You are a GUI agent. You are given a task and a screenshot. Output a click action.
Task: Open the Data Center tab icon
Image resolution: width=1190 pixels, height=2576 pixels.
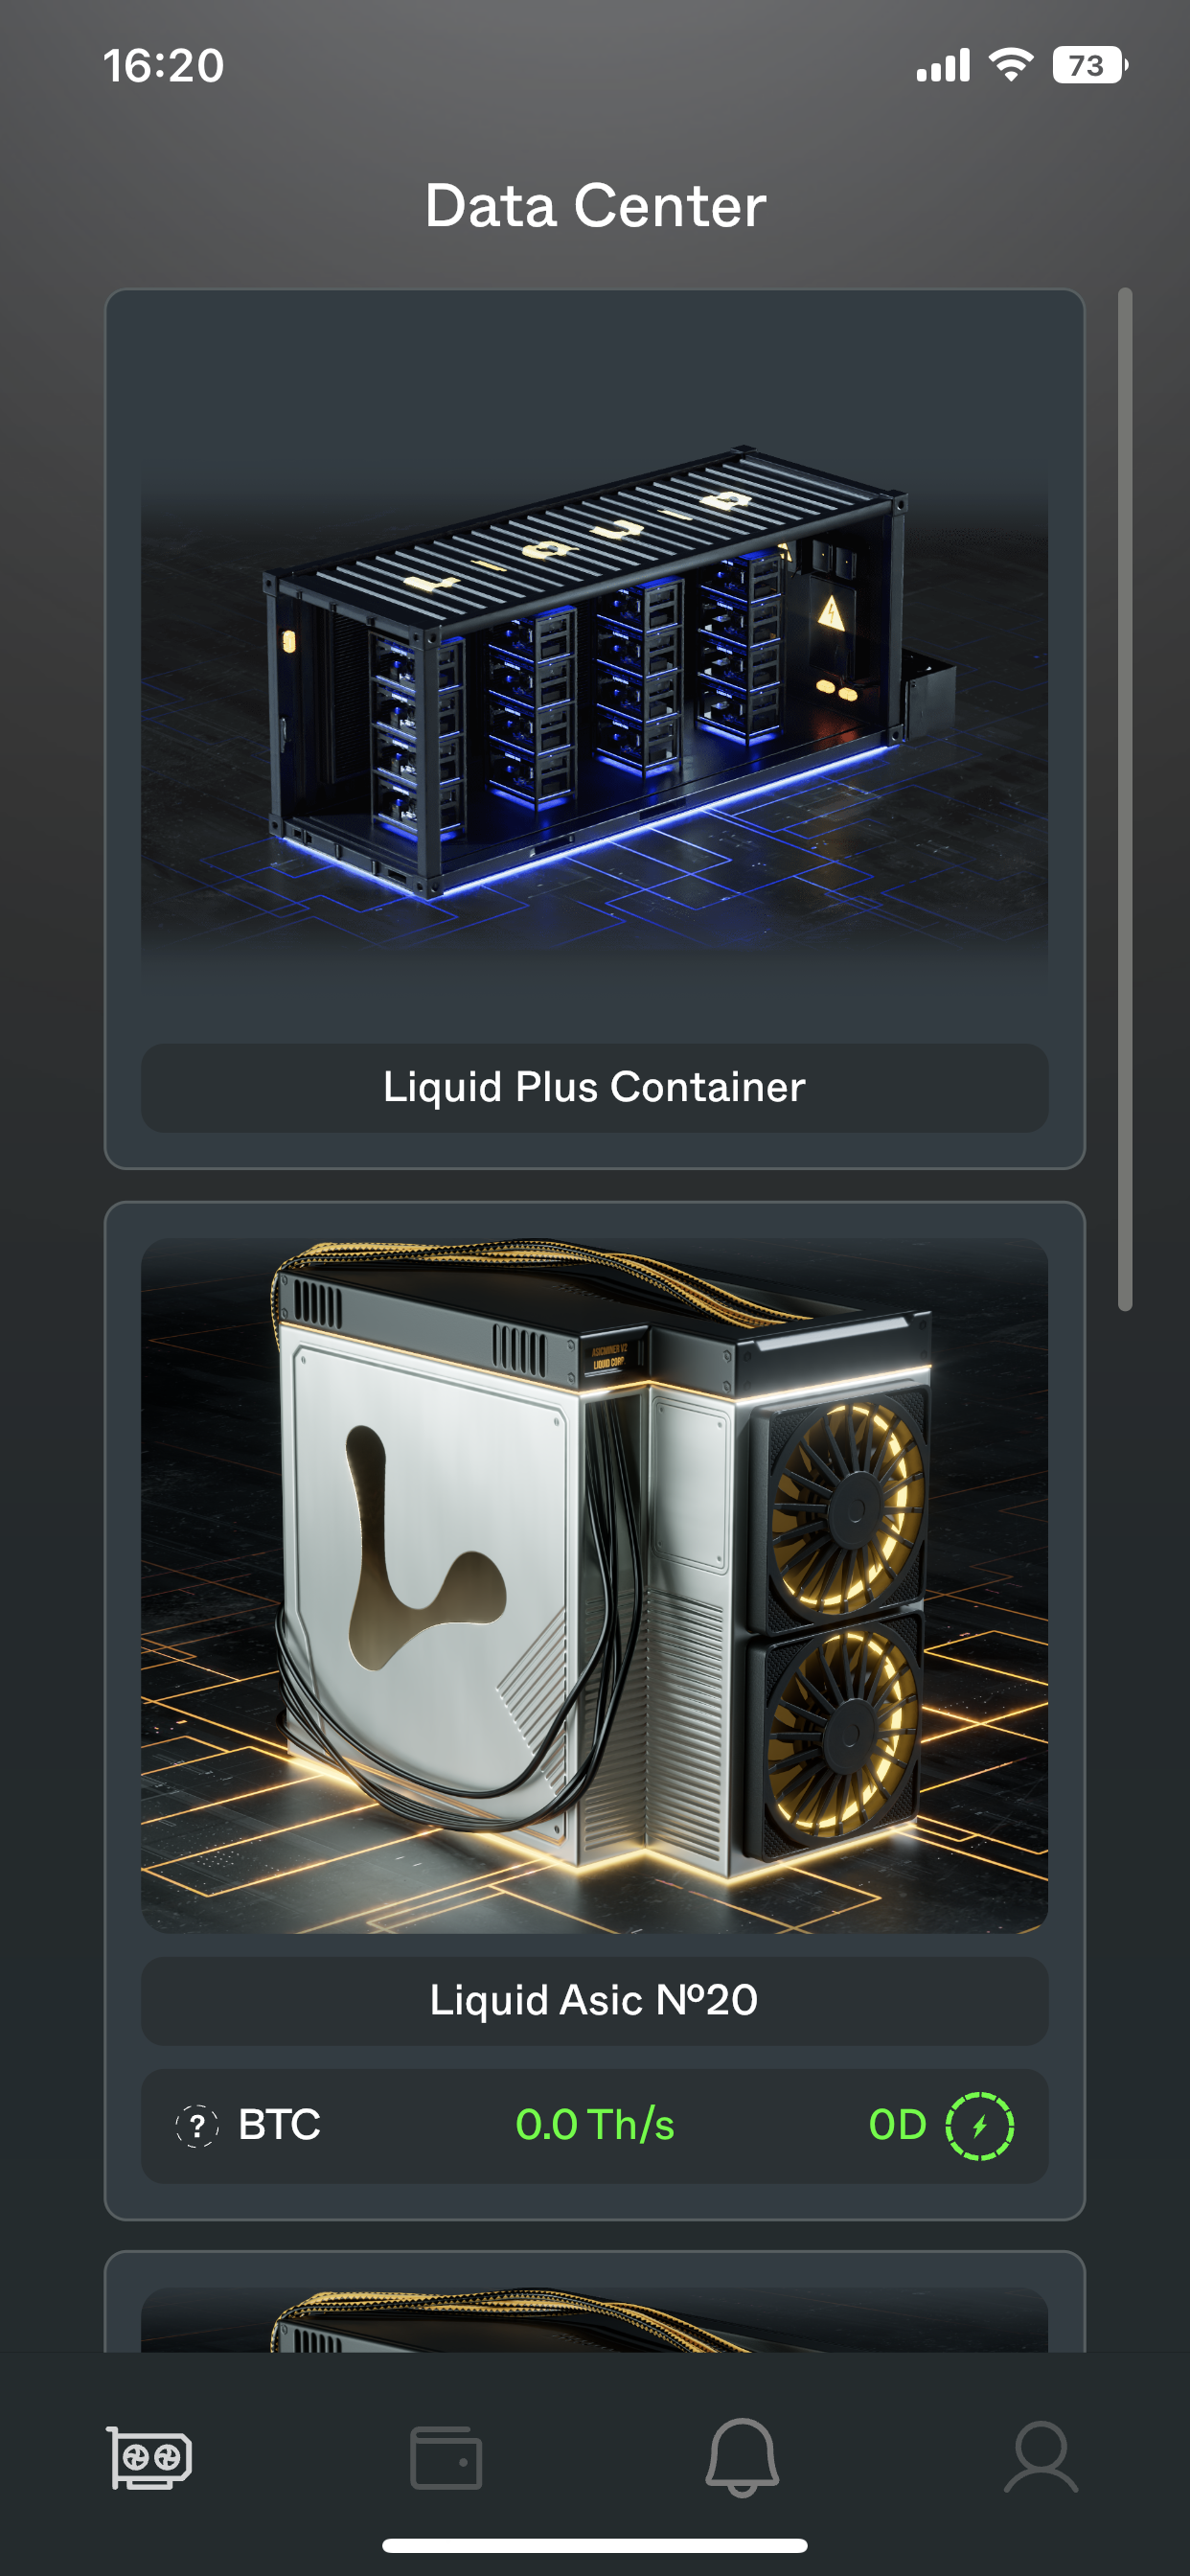tap(149, 2457)
